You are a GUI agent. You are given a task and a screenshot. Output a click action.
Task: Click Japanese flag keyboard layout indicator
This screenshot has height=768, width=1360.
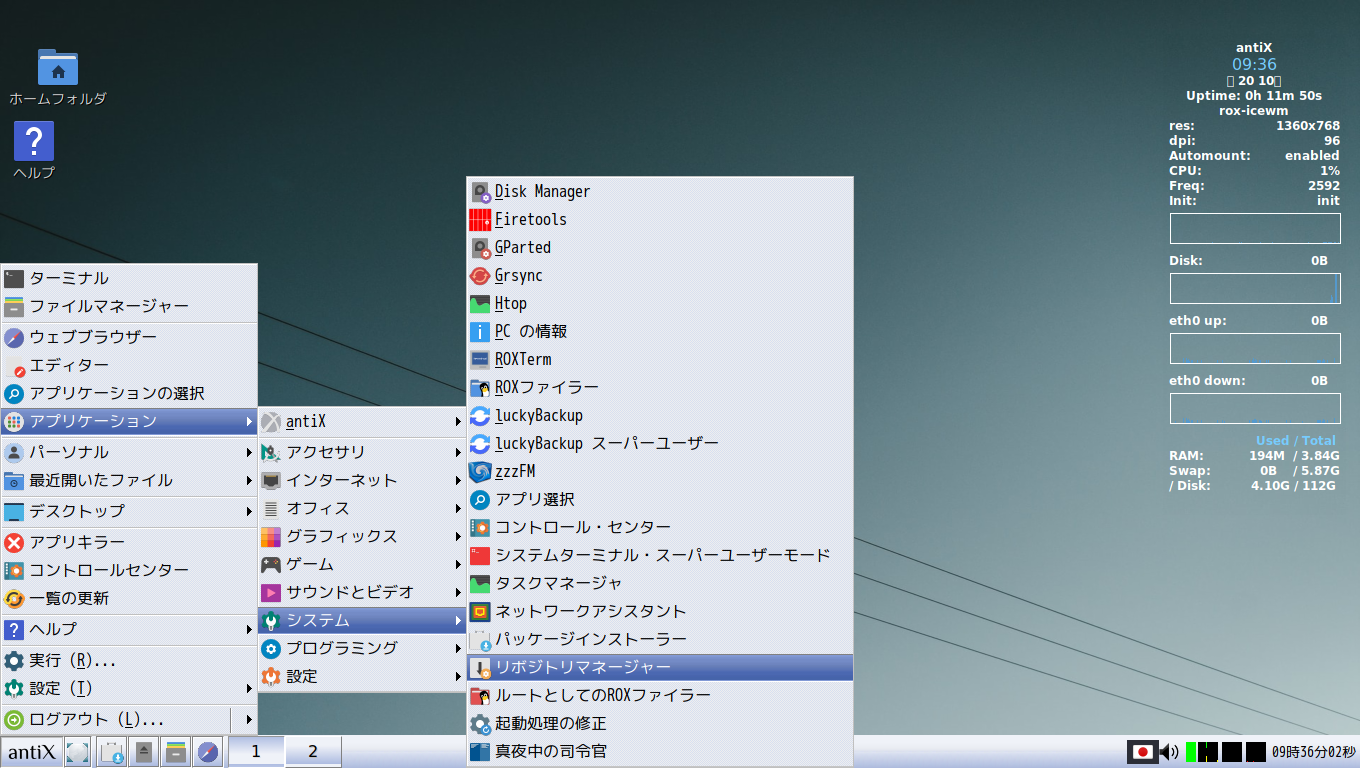[1142, 752]
